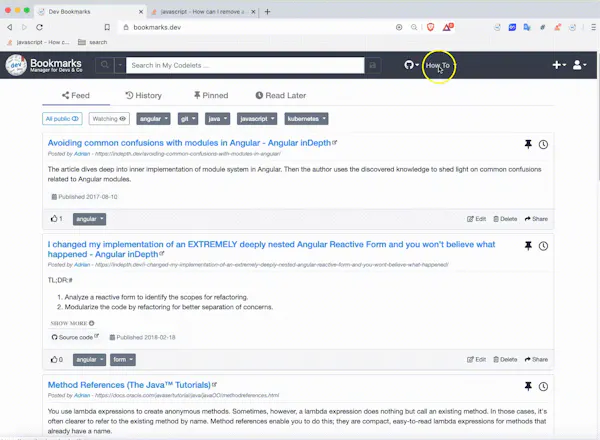The height and width of the screenshot is (440, 600).
Task: Open angular tag dropdown on Avoiding common confusions
Action: click(x=90, y=219)
